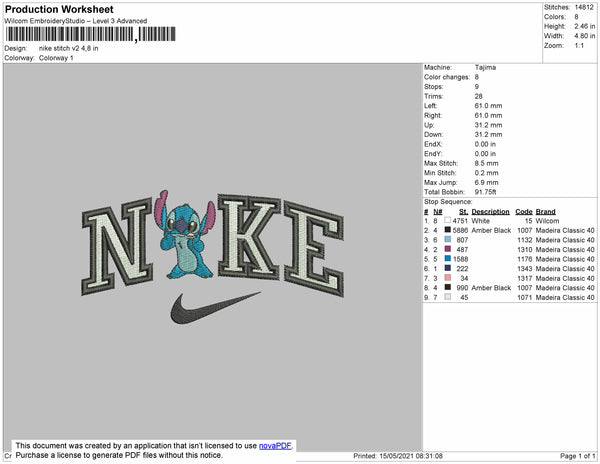Image resolution: width=600 pixels, height=464 pixels.
Task: Select the magenta swatch code 1310
Action: [447, 249]
